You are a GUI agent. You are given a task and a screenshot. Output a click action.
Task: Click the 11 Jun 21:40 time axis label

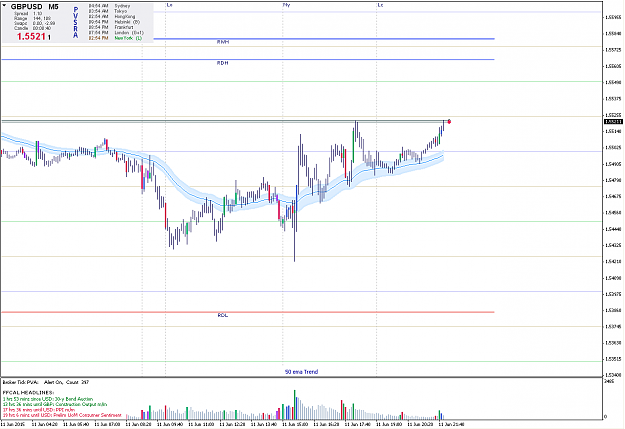coord(451,424)
